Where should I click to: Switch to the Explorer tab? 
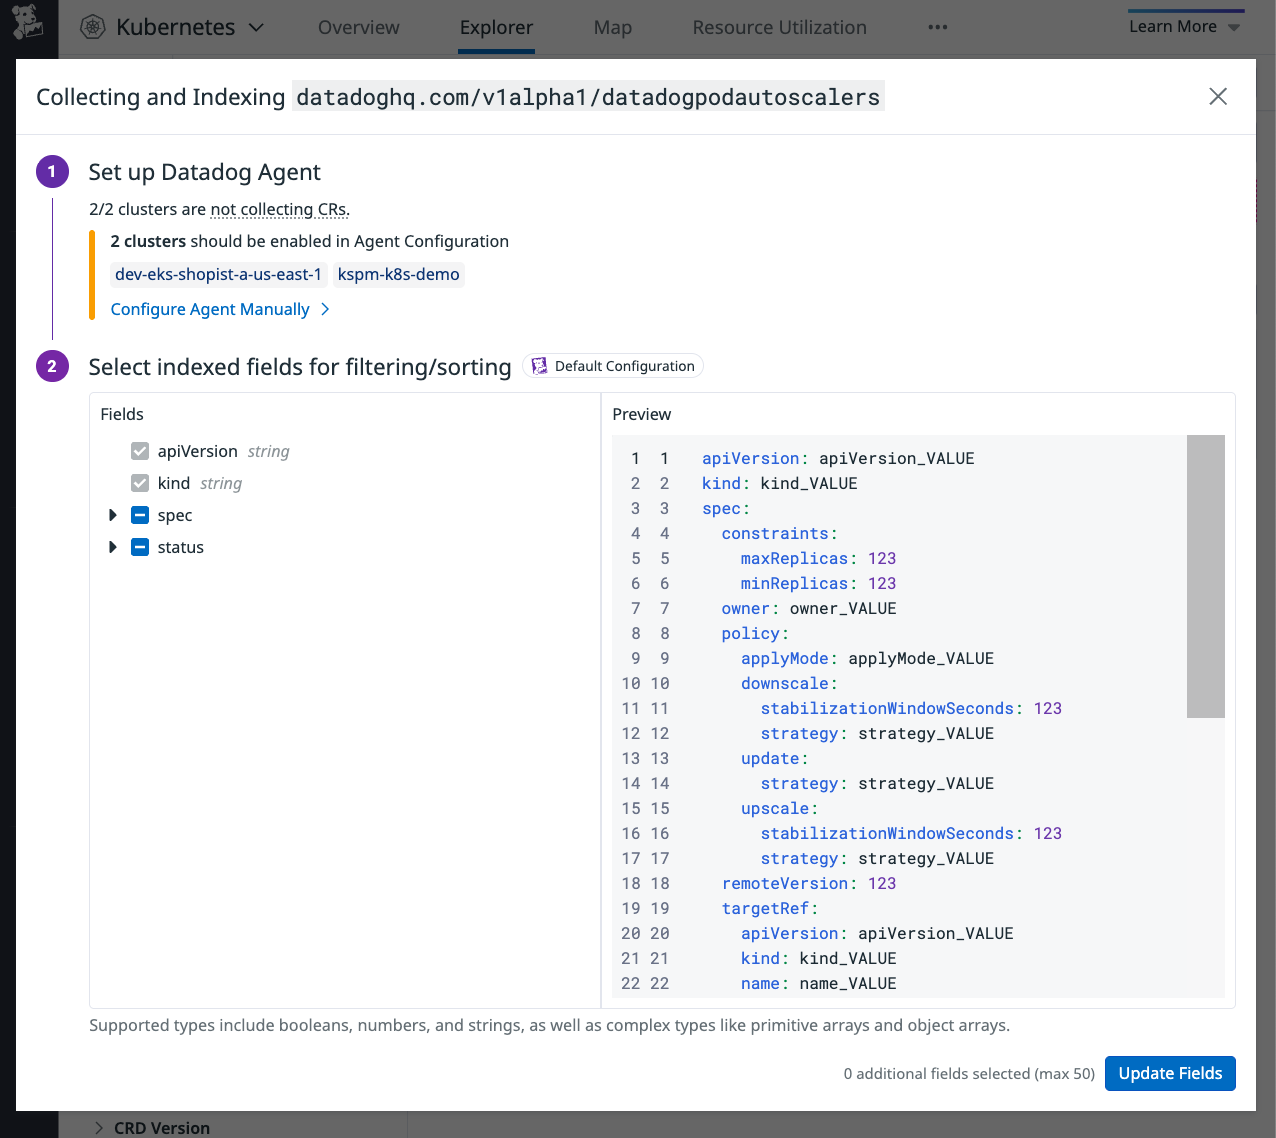pos(496,28)
